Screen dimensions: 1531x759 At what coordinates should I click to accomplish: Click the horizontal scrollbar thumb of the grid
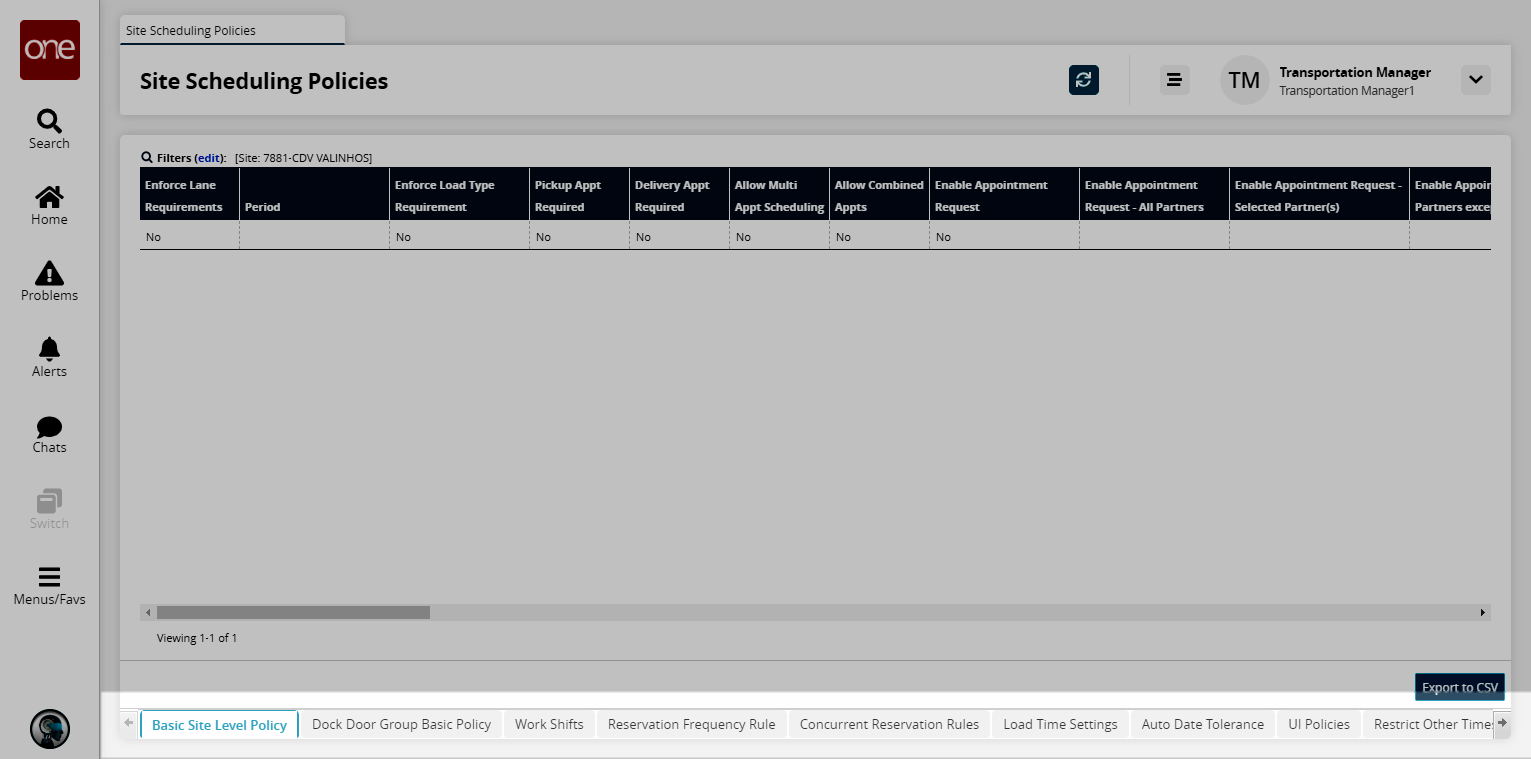pyautogui.click(x=293, y=612)
